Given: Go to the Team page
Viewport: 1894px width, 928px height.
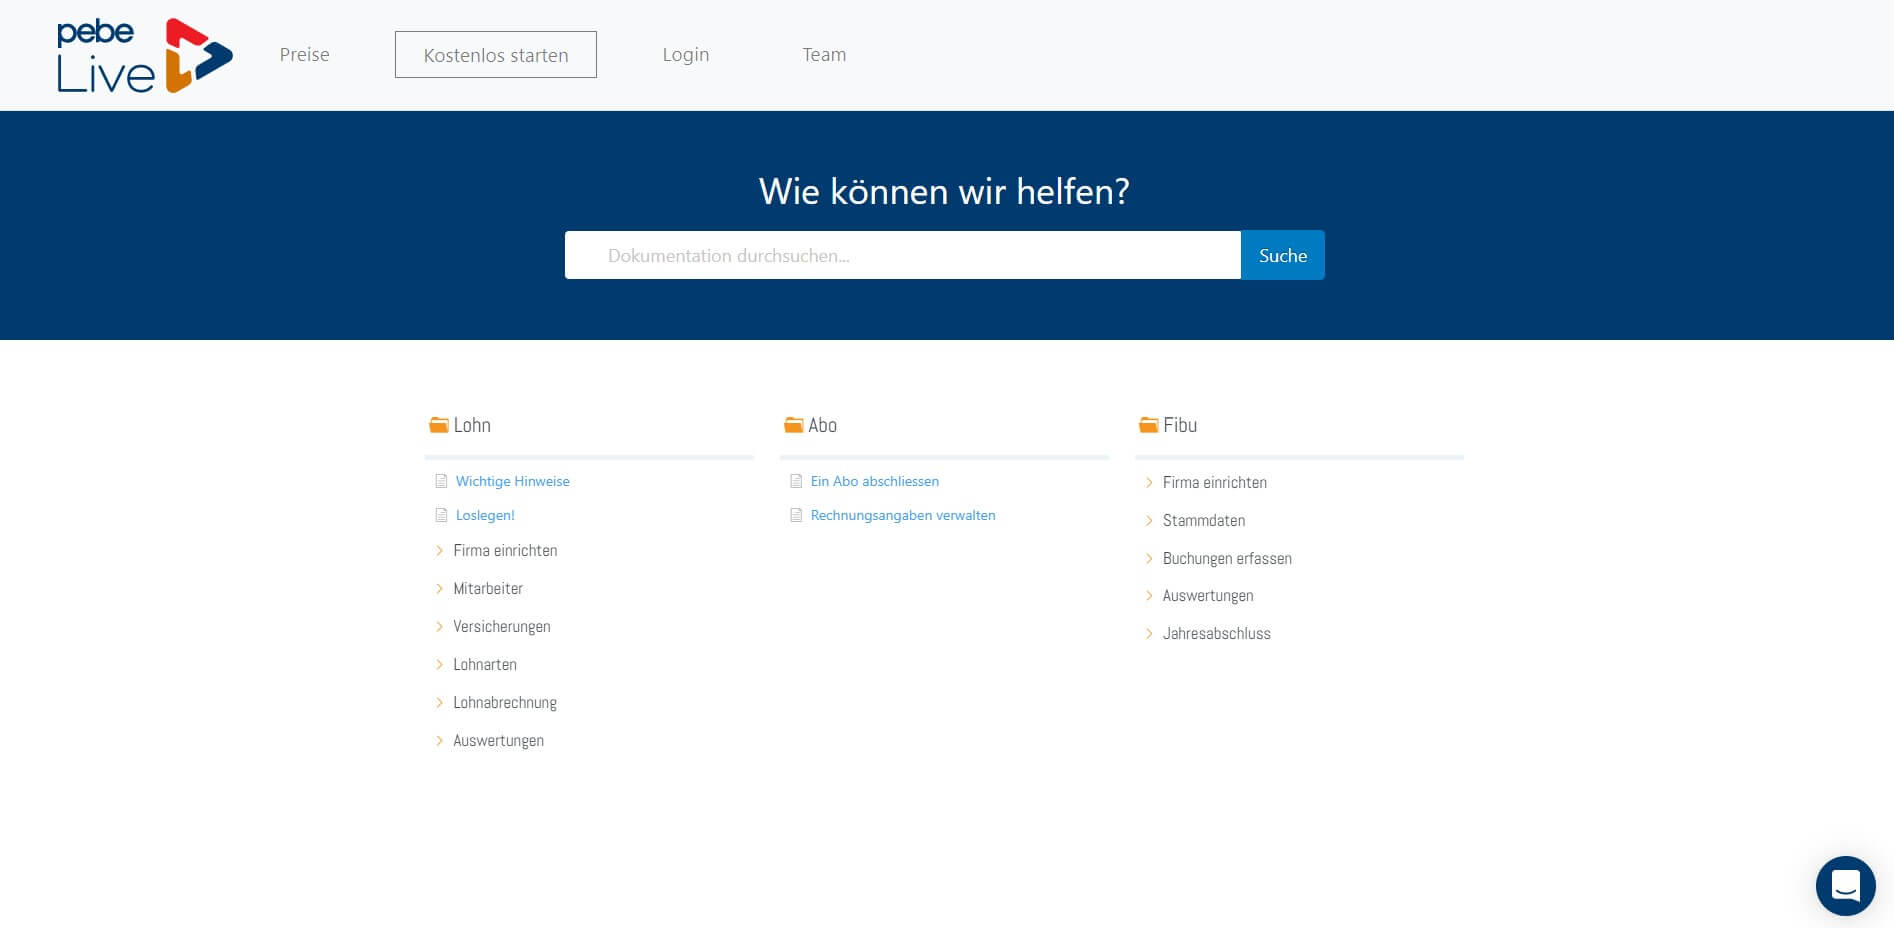Looking at the screenshot, I should pos(824,55).
